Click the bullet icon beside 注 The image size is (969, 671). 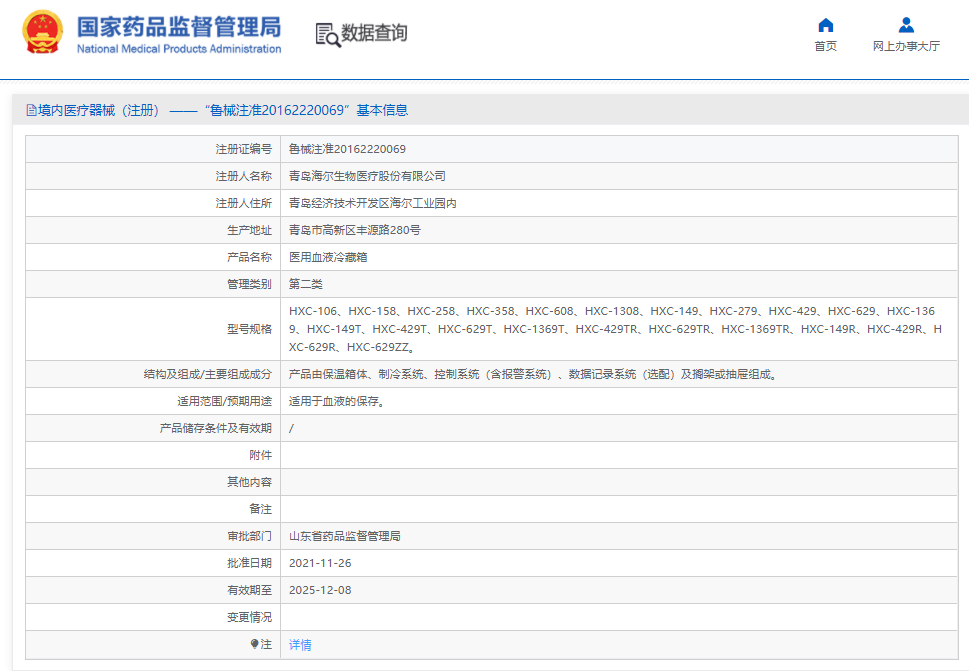click(x=254, y=645)
